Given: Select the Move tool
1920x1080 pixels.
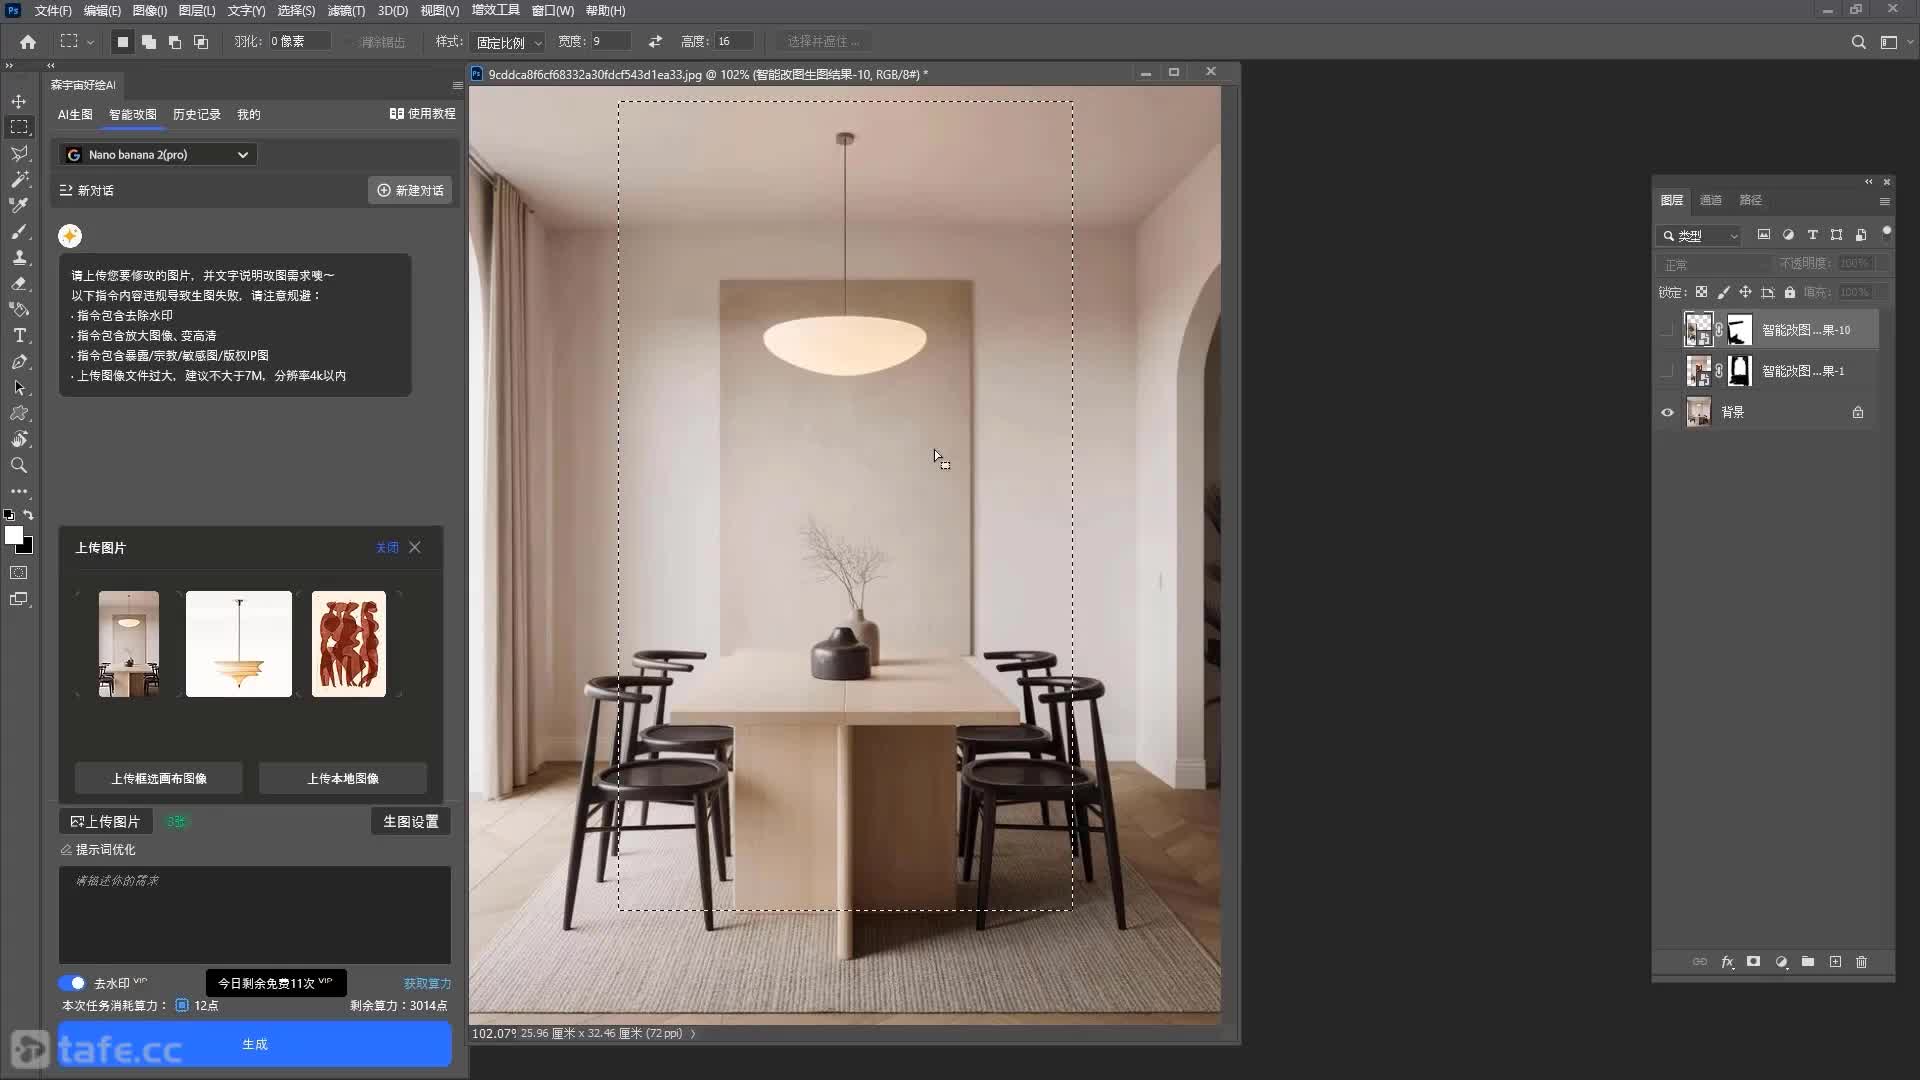Looking at the screenshot, I should coord(19,101).
